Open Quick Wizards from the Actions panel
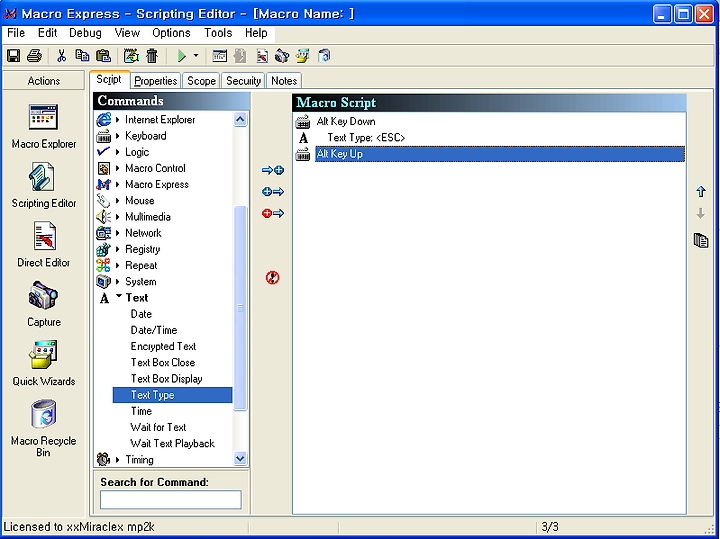This screenshot has width=720, height=539. pos(44,363)
